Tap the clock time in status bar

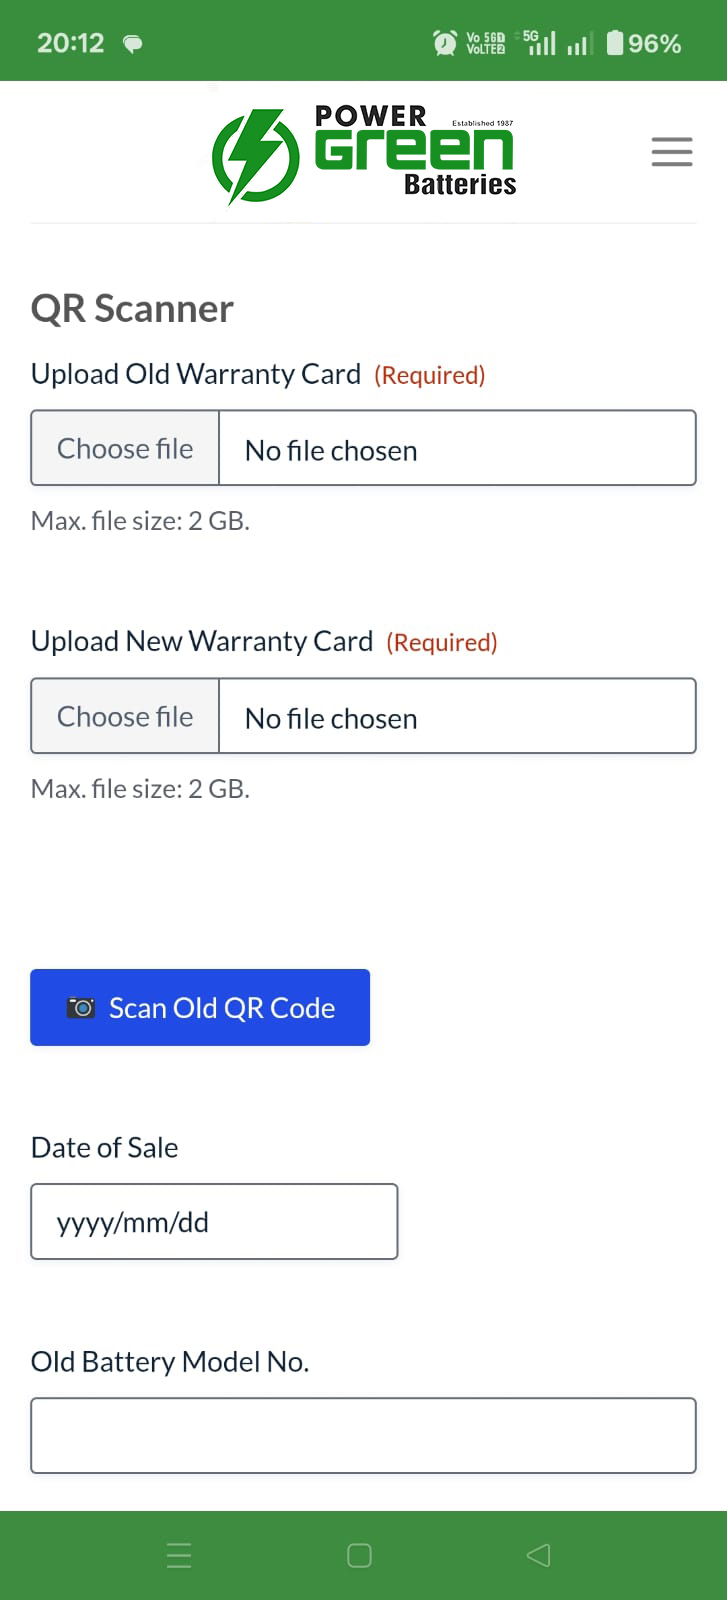[70, 43]
